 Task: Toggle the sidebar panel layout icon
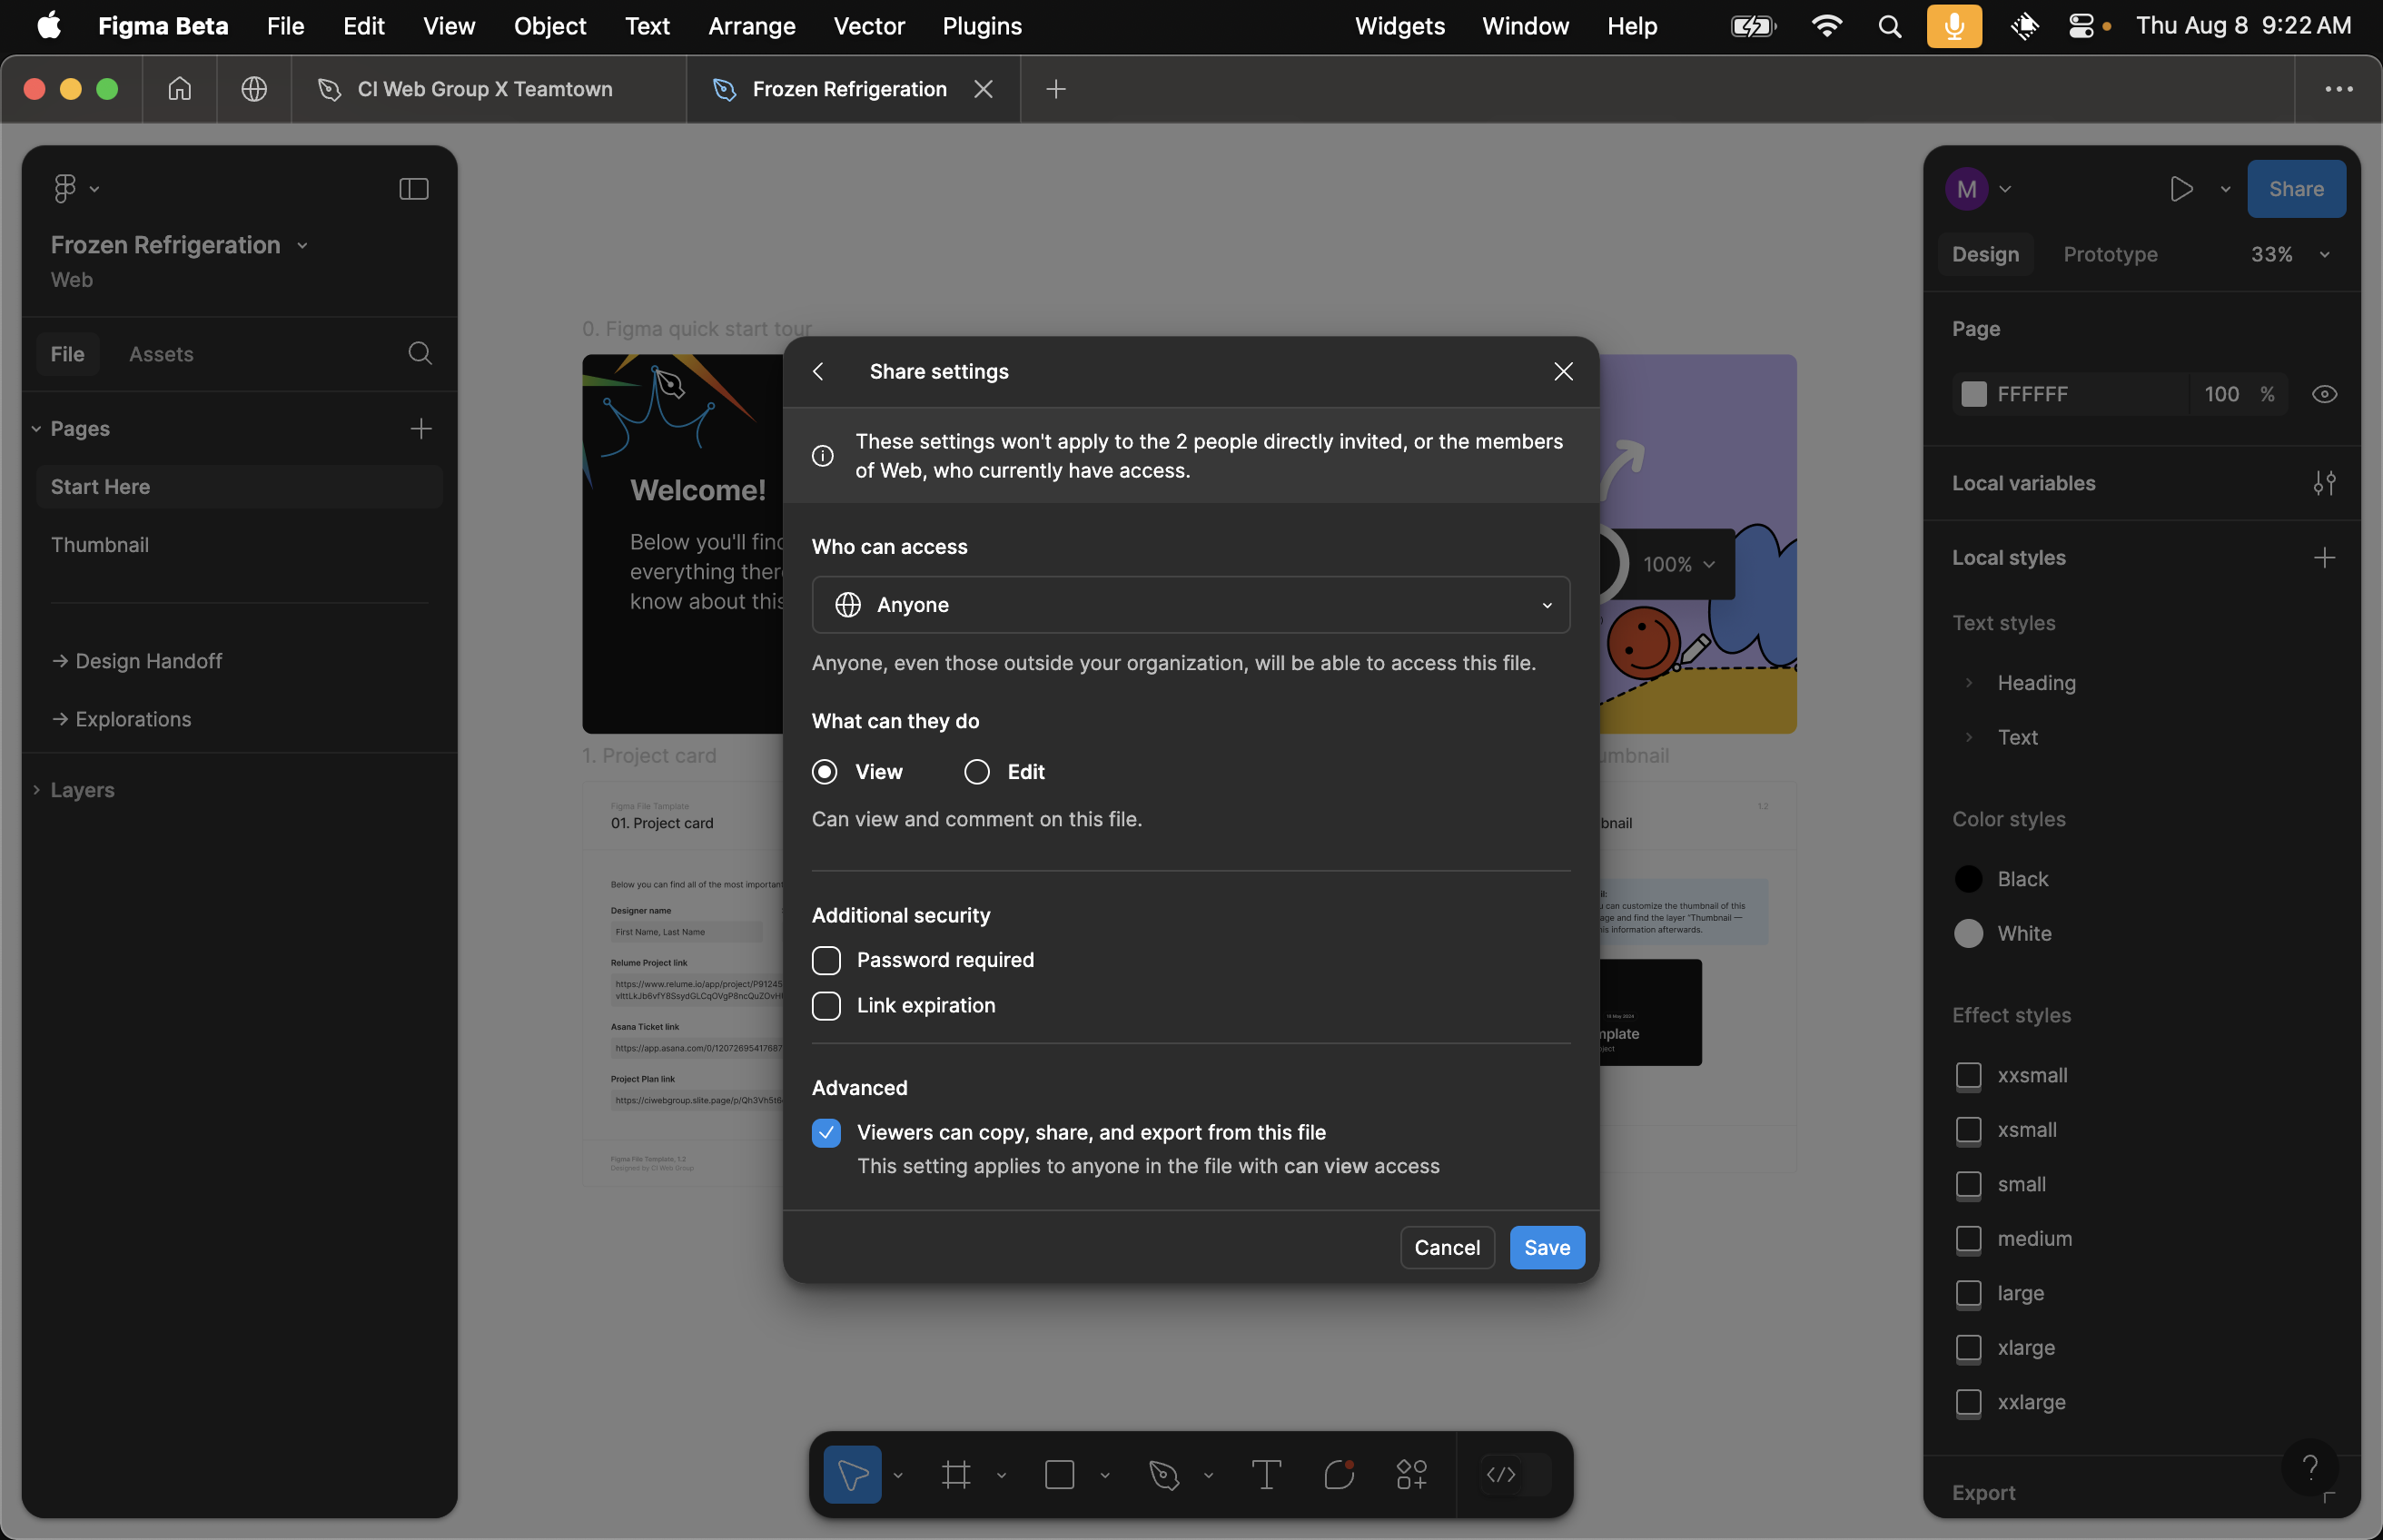414,188
